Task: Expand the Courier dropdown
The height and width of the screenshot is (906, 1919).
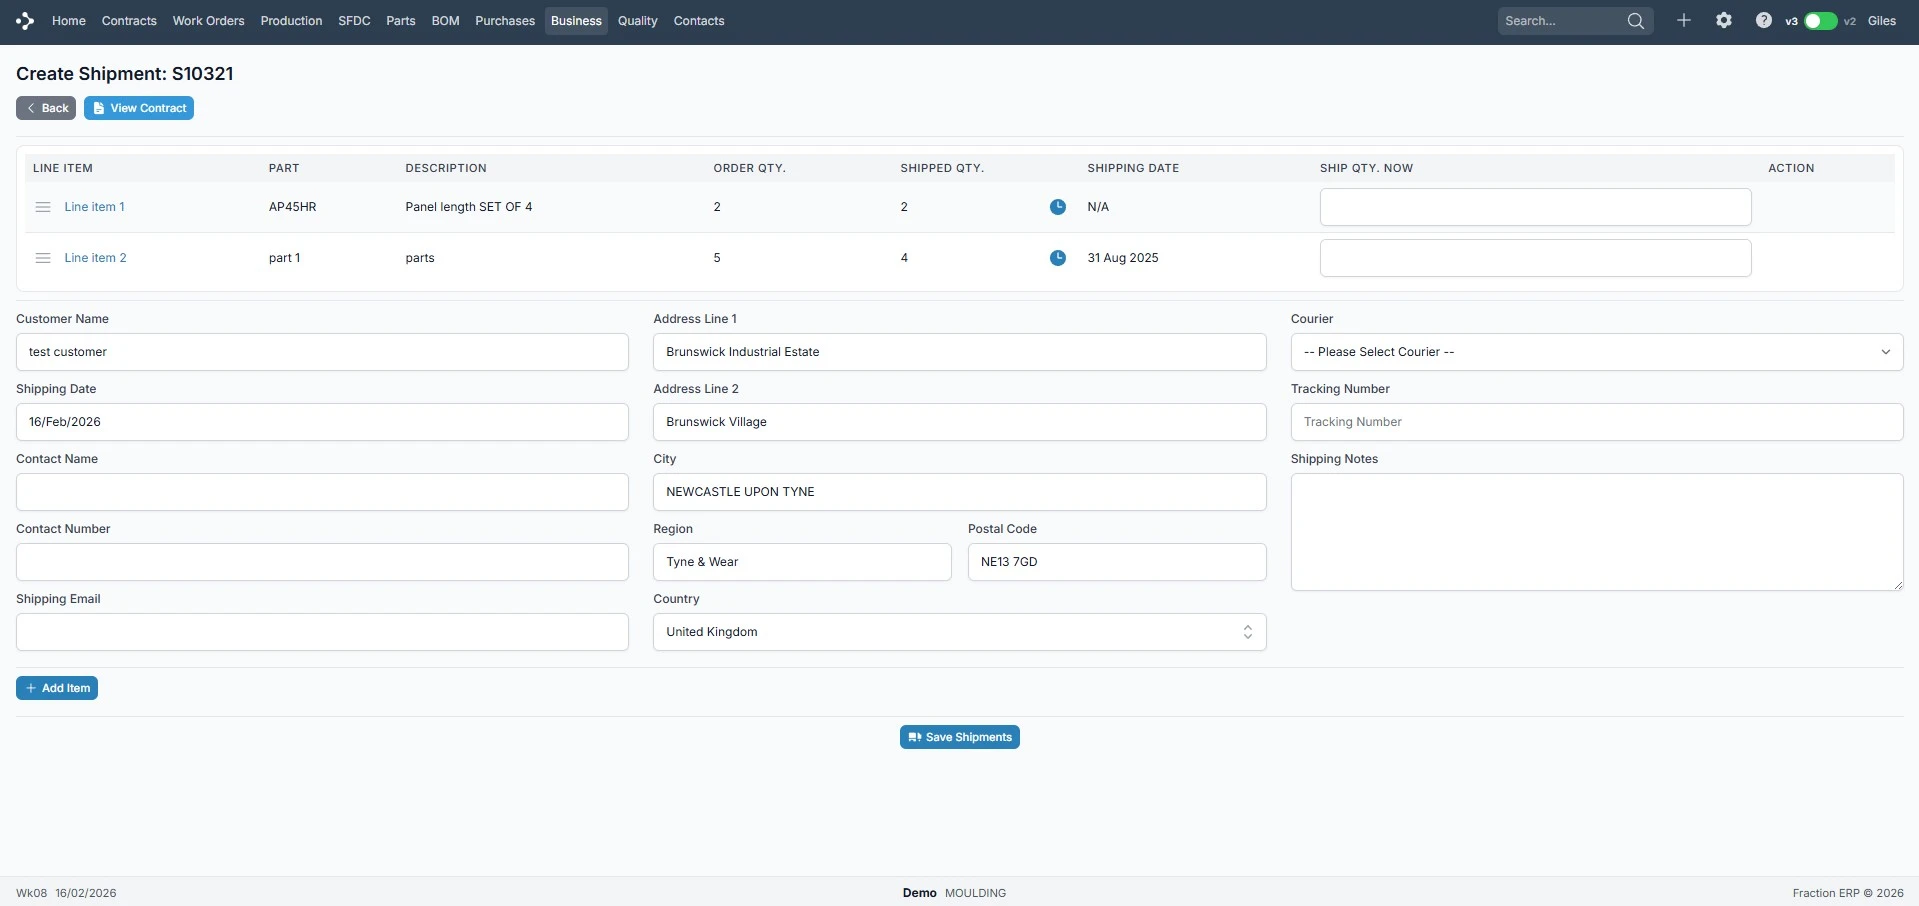Action: [x=1596, y=352]
